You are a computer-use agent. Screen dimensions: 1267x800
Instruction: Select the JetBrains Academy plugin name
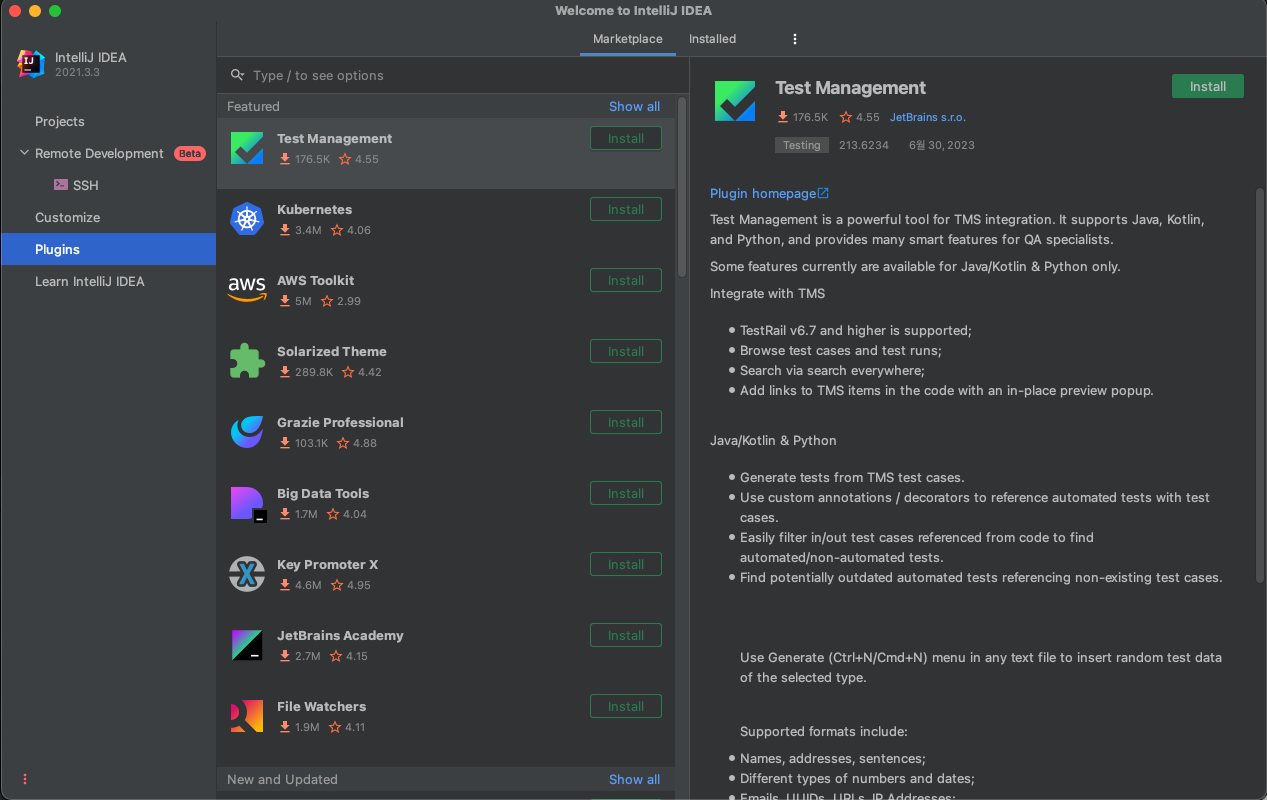click(x=340, y=635)
